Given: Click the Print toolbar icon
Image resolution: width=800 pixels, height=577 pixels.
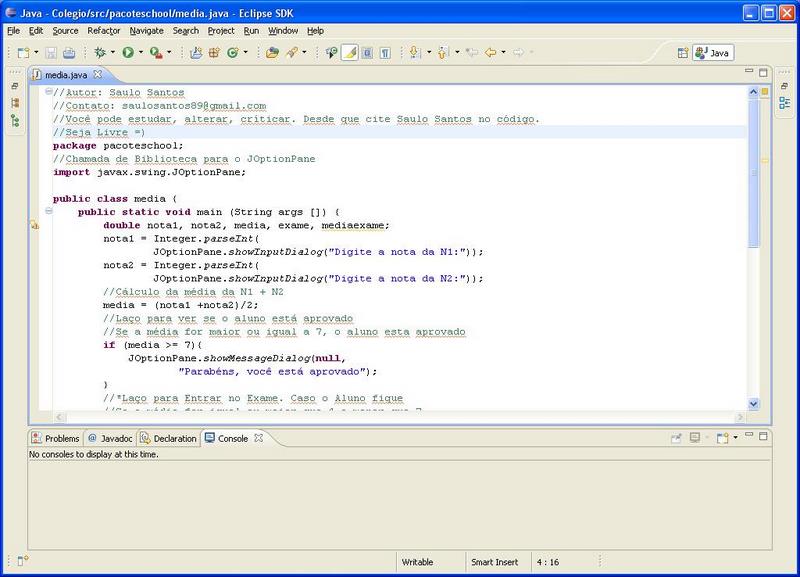Looking at the screenshot, I should point(69,53).
